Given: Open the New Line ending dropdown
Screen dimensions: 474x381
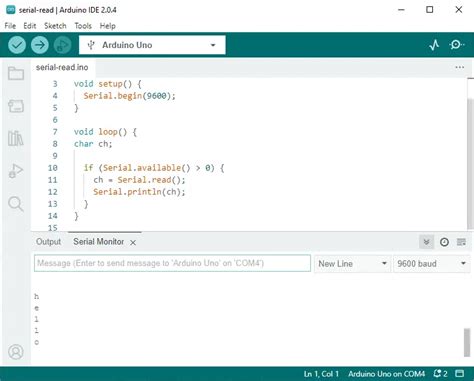Looking at the screenshot, I should pyautogui.click(x=352, y=264).
